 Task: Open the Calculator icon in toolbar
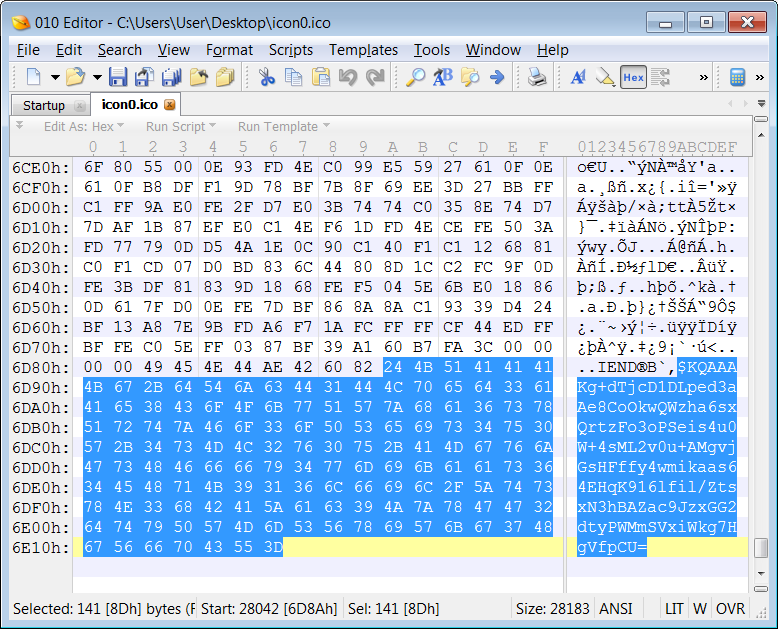coord(738,77)
